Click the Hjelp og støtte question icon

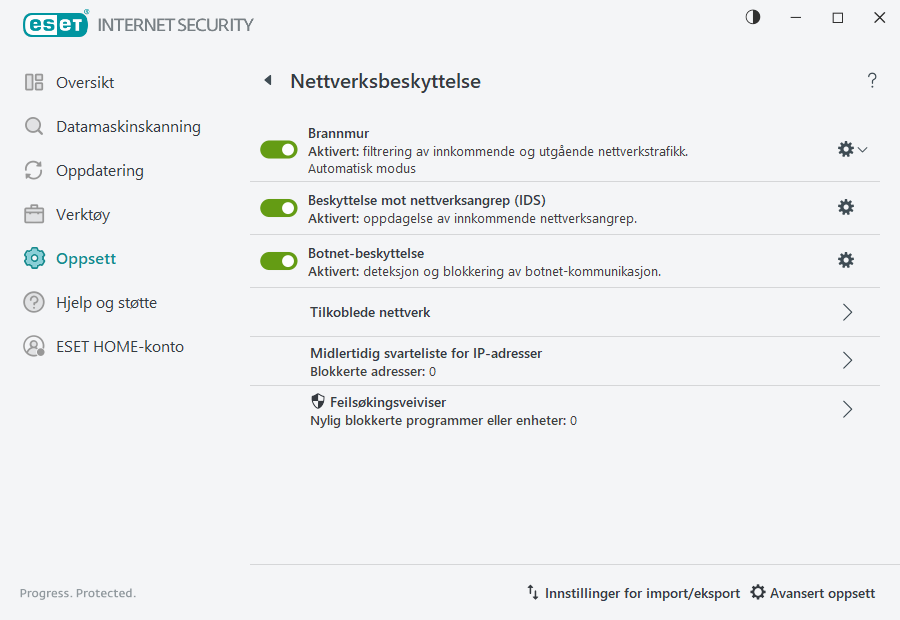pyautogui.click(x=33, y=302)
